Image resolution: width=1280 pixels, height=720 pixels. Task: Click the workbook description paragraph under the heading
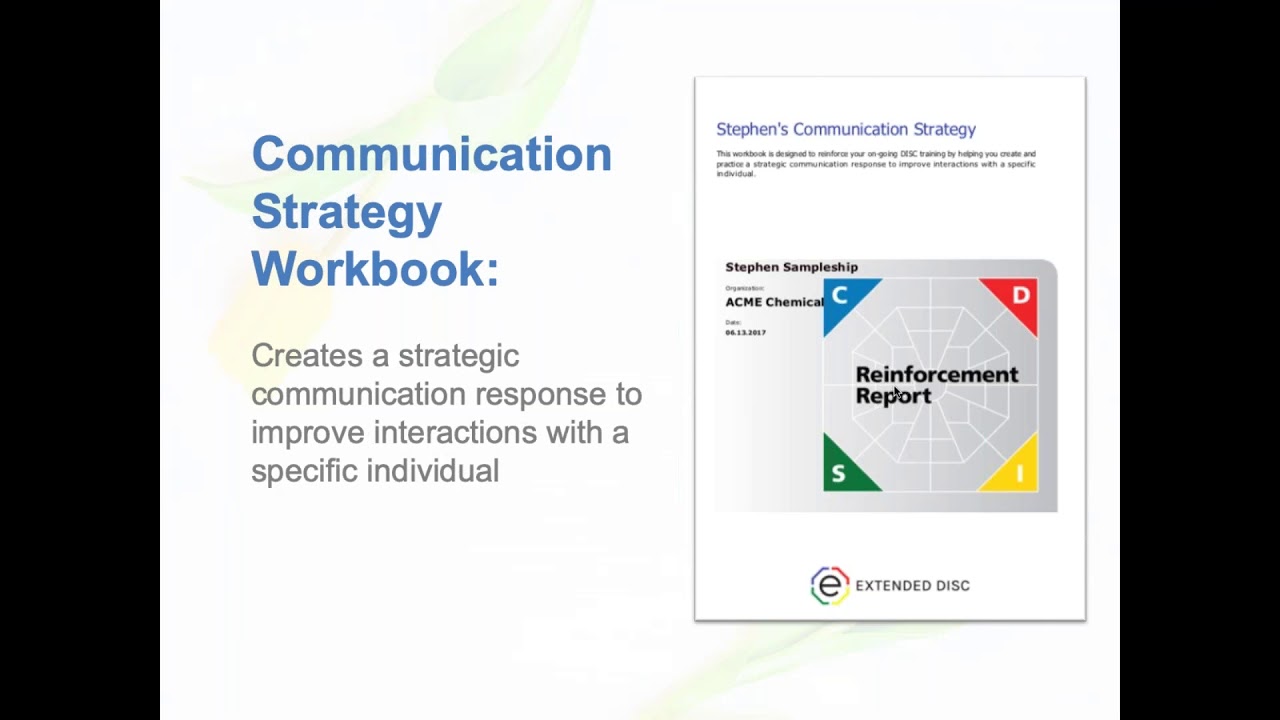point(876,164)
